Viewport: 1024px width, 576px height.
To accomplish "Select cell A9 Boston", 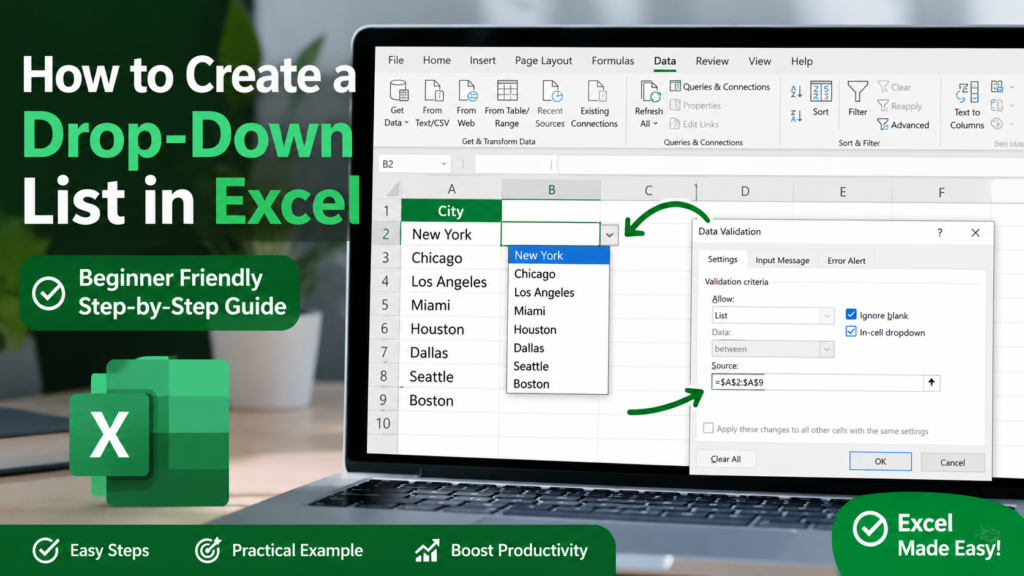I will point(448,400).
